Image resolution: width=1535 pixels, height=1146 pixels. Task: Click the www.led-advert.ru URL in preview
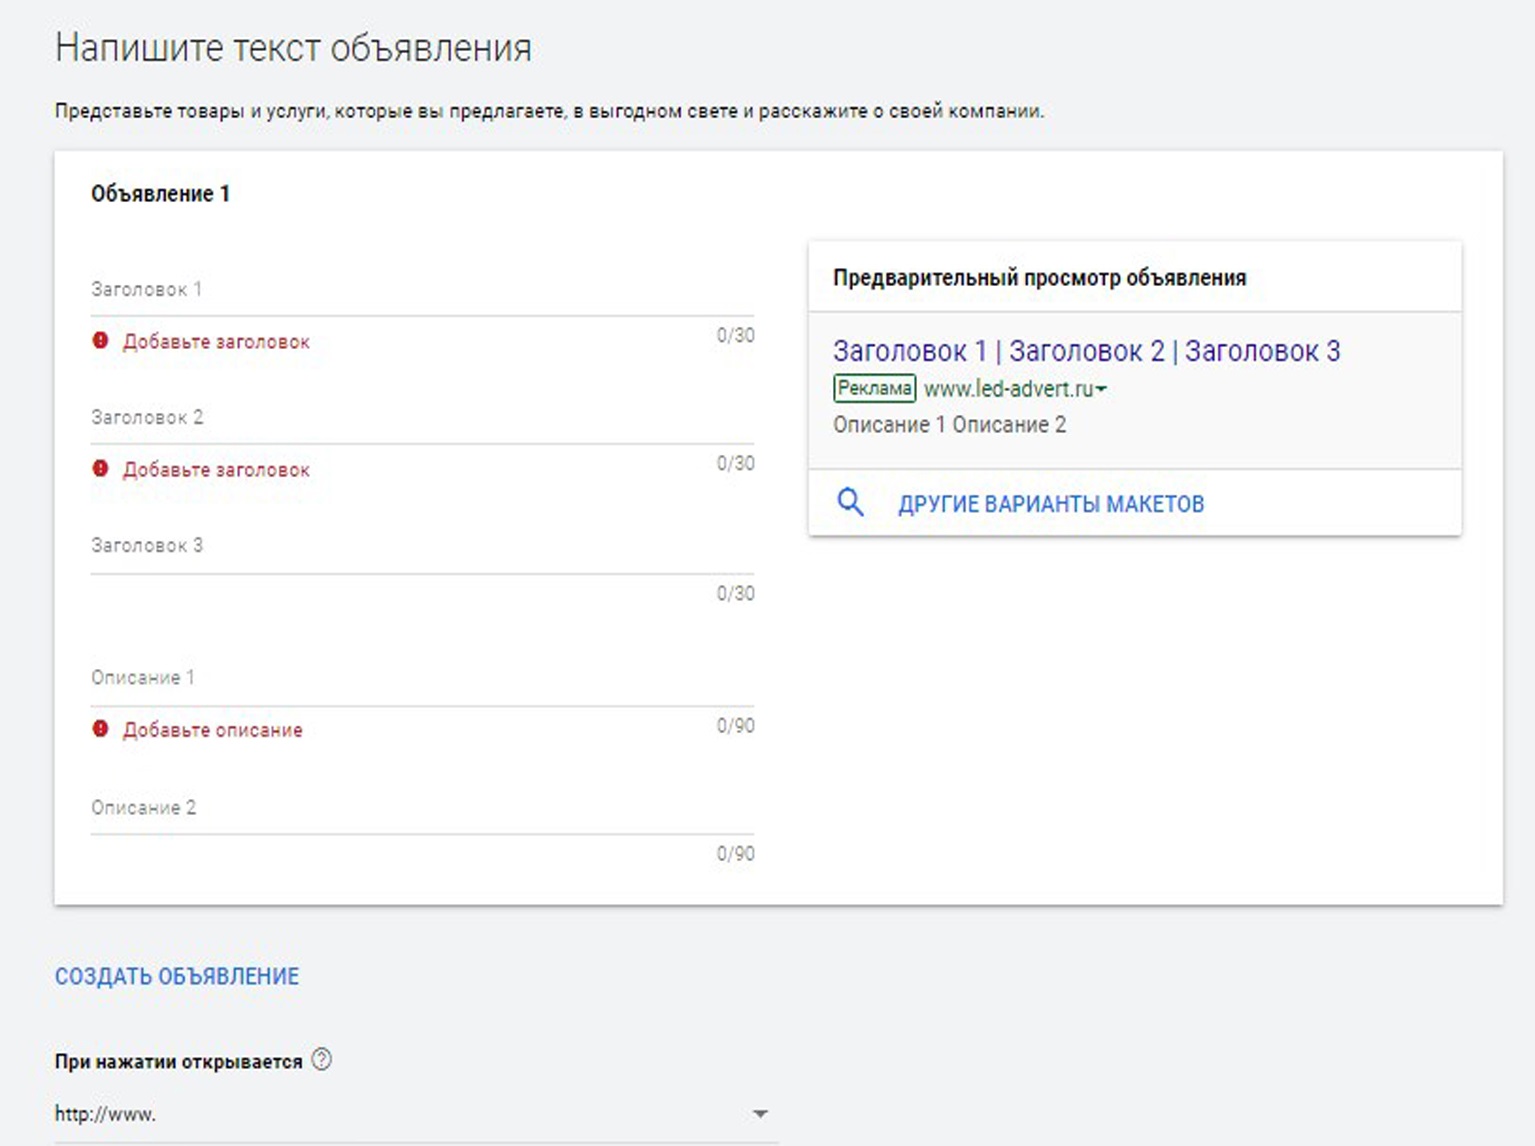[1008, 389]
